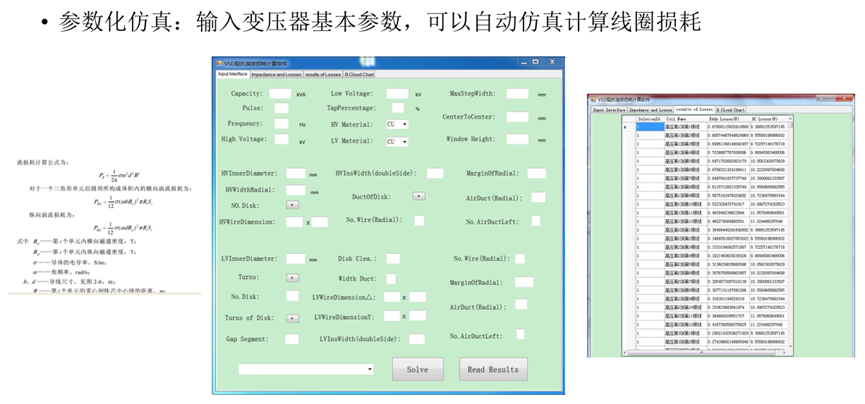Open B Cloud Chart tab in main window
Screen dimensions: 865x404
point(360,74)
